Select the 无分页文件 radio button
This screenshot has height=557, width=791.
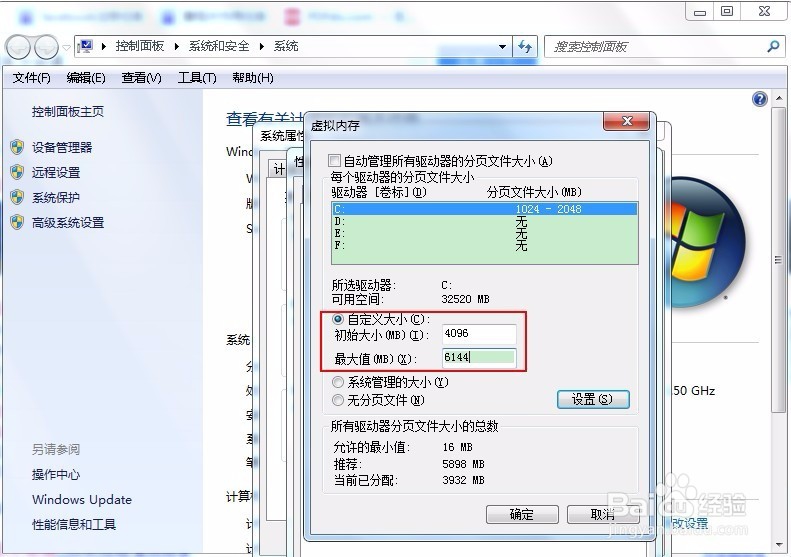[337, 401]
